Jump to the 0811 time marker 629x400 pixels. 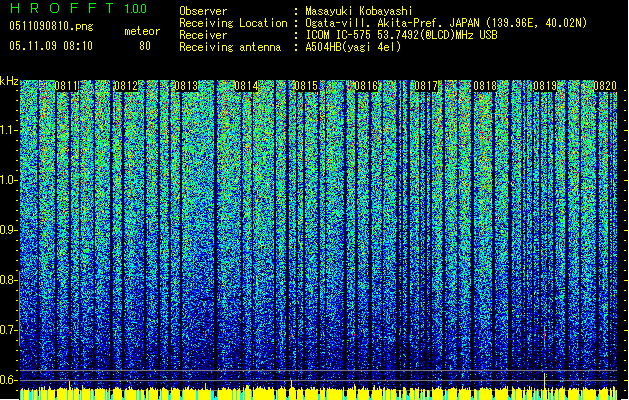tap(67, 87)
